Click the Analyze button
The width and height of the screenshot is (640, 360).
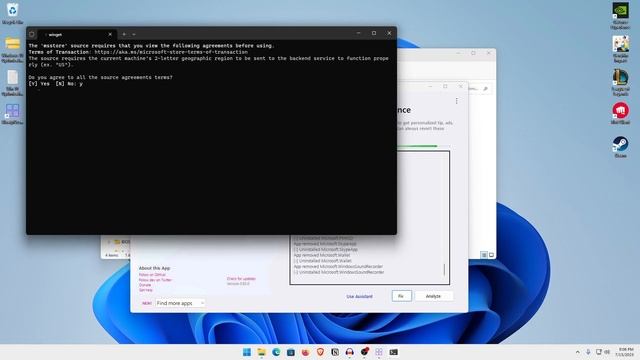433,296
